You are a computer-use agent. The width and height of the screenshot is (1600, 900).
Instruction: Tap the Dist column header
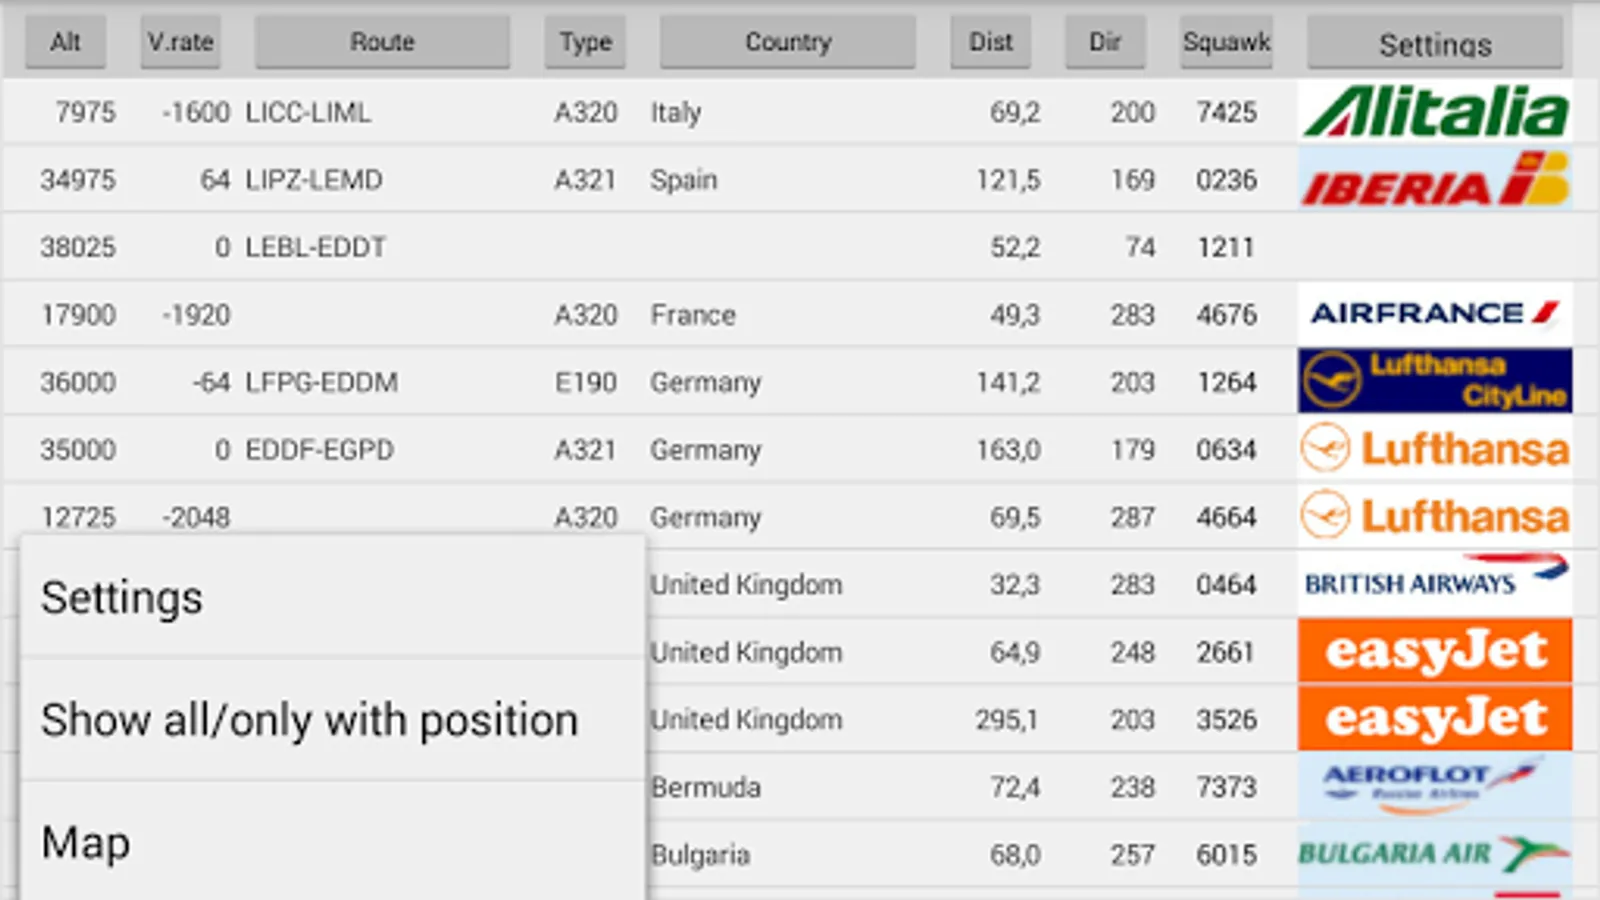990,42
